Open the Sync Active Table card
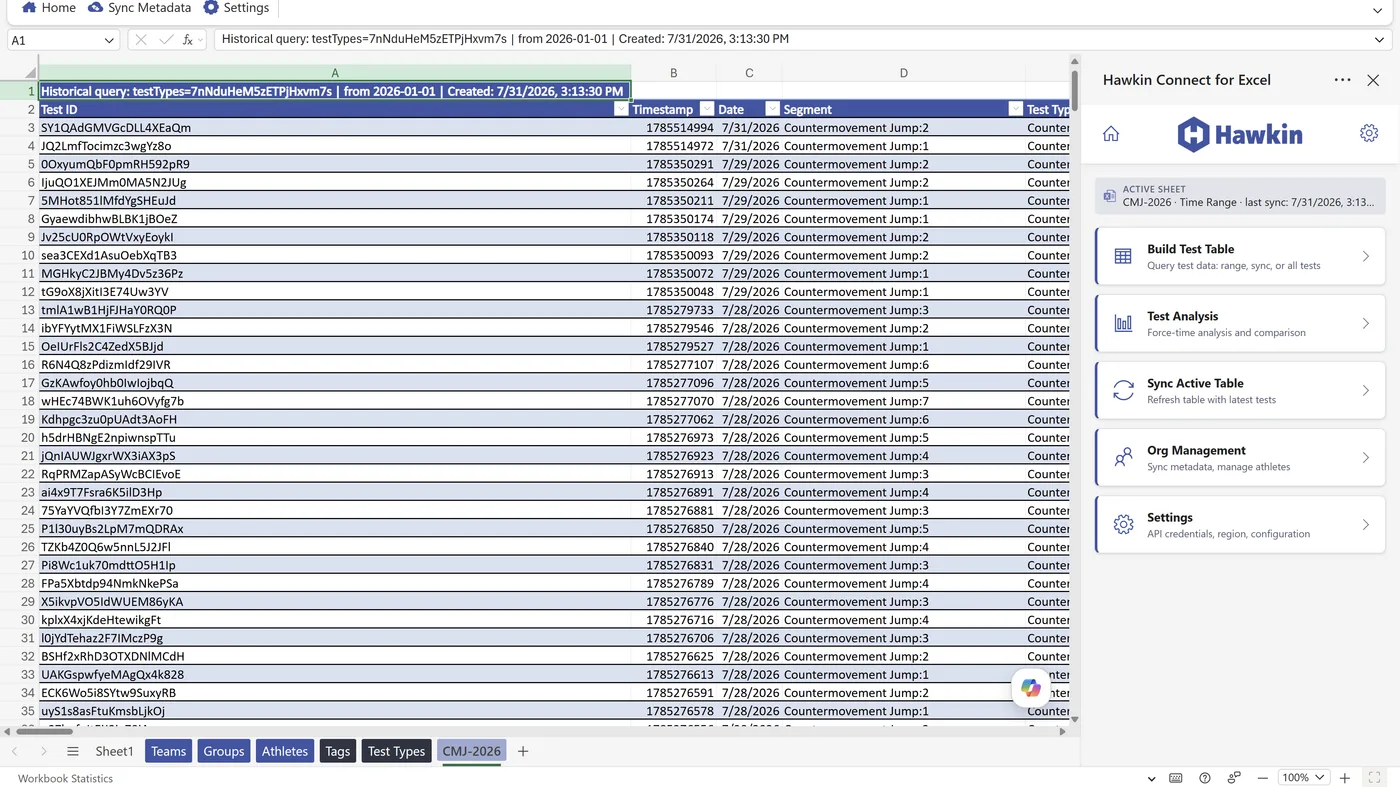The height and width of the screenshot is (787, 1400). pos(1240,390)
